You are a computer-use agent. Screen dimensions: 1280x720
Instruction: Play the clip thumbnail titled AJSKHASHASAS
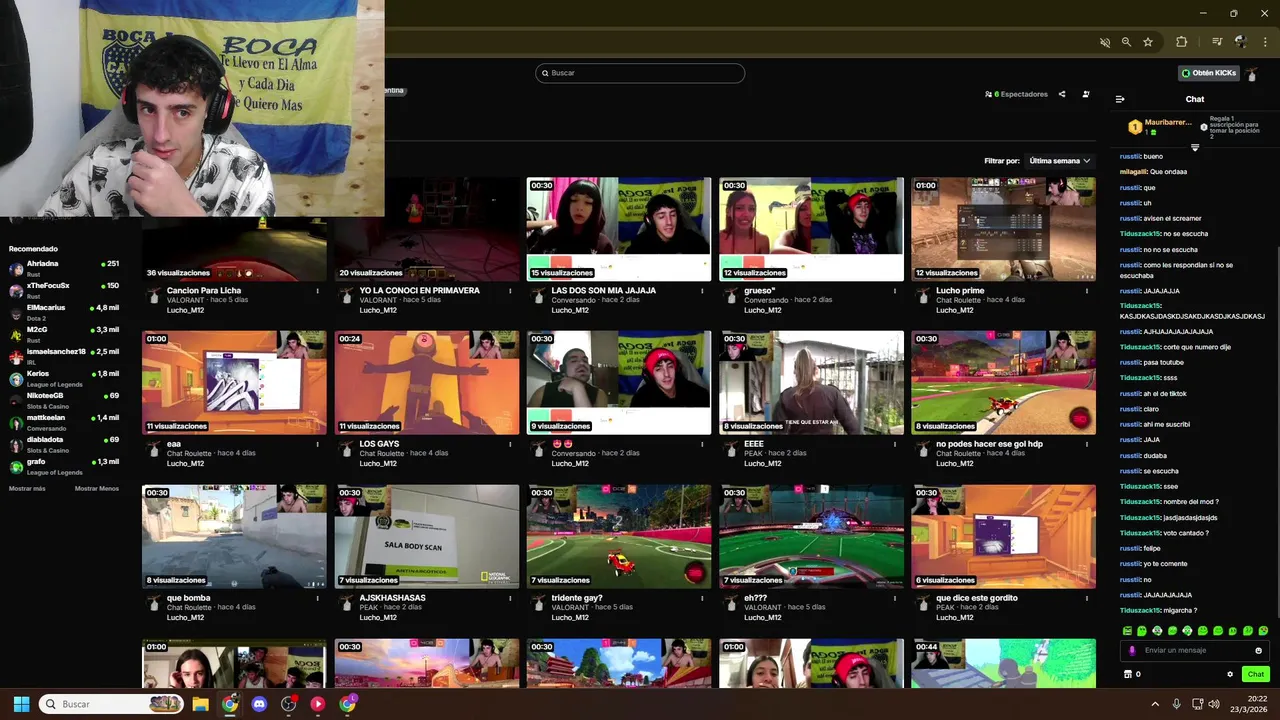point(427,537)
